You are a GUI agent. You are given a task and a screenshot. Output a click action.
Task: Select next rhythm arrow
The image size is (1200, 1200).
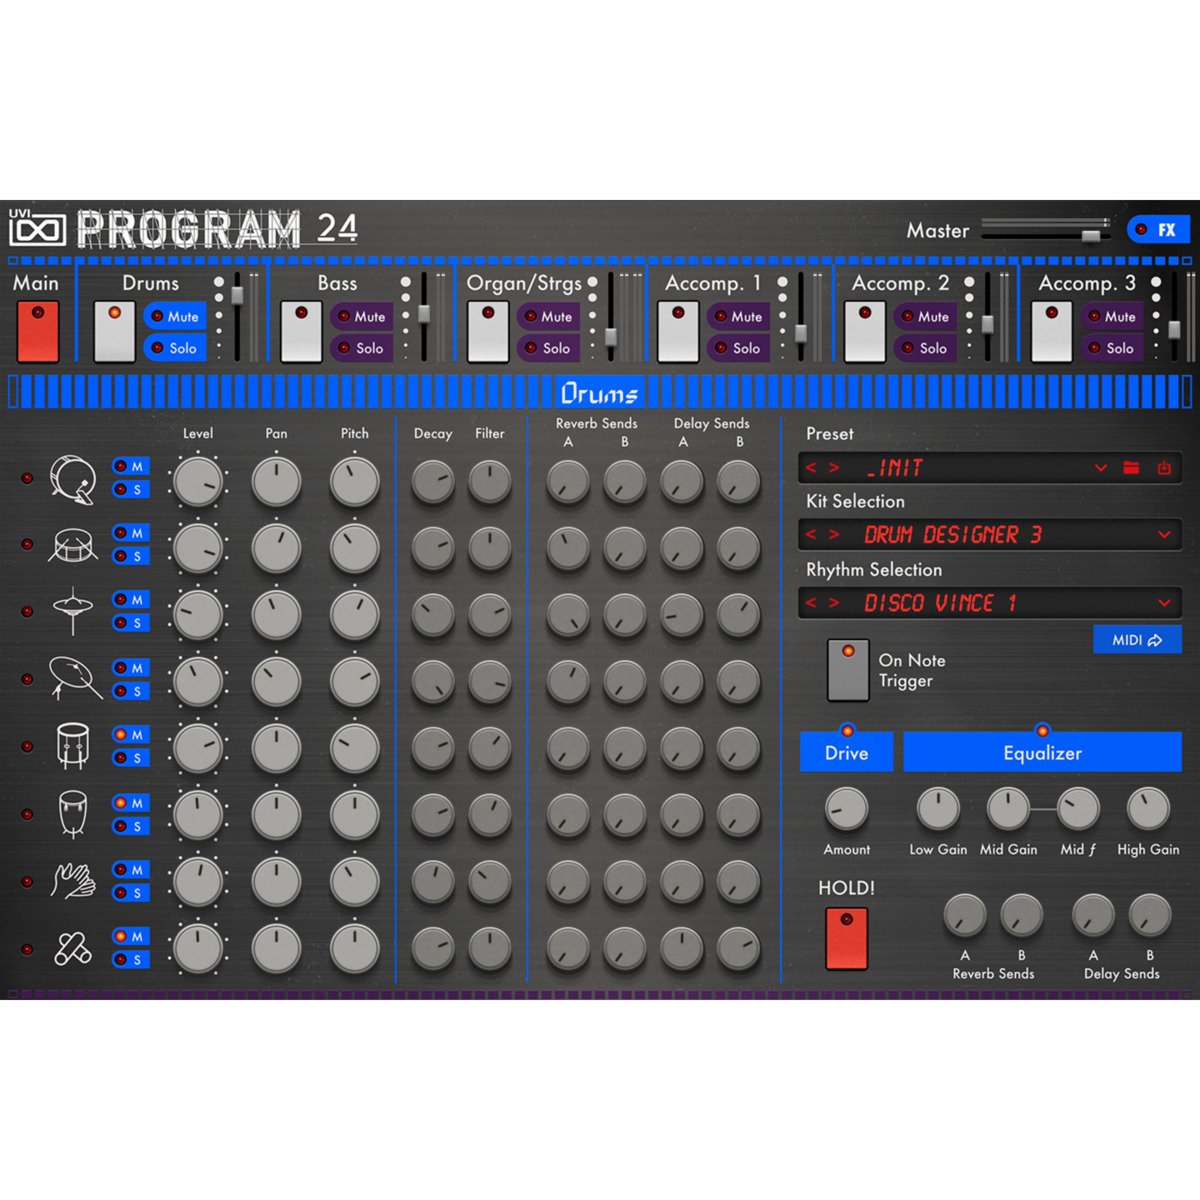click(x=833, y=603)
